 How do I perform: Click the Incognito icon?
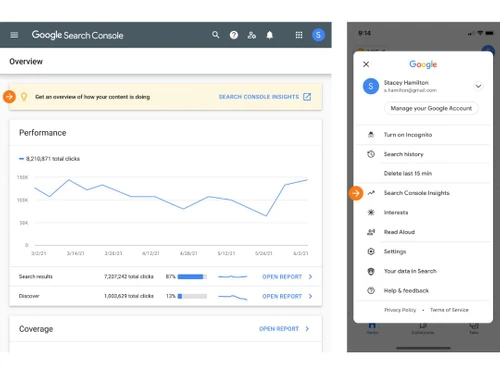point(371,135)
